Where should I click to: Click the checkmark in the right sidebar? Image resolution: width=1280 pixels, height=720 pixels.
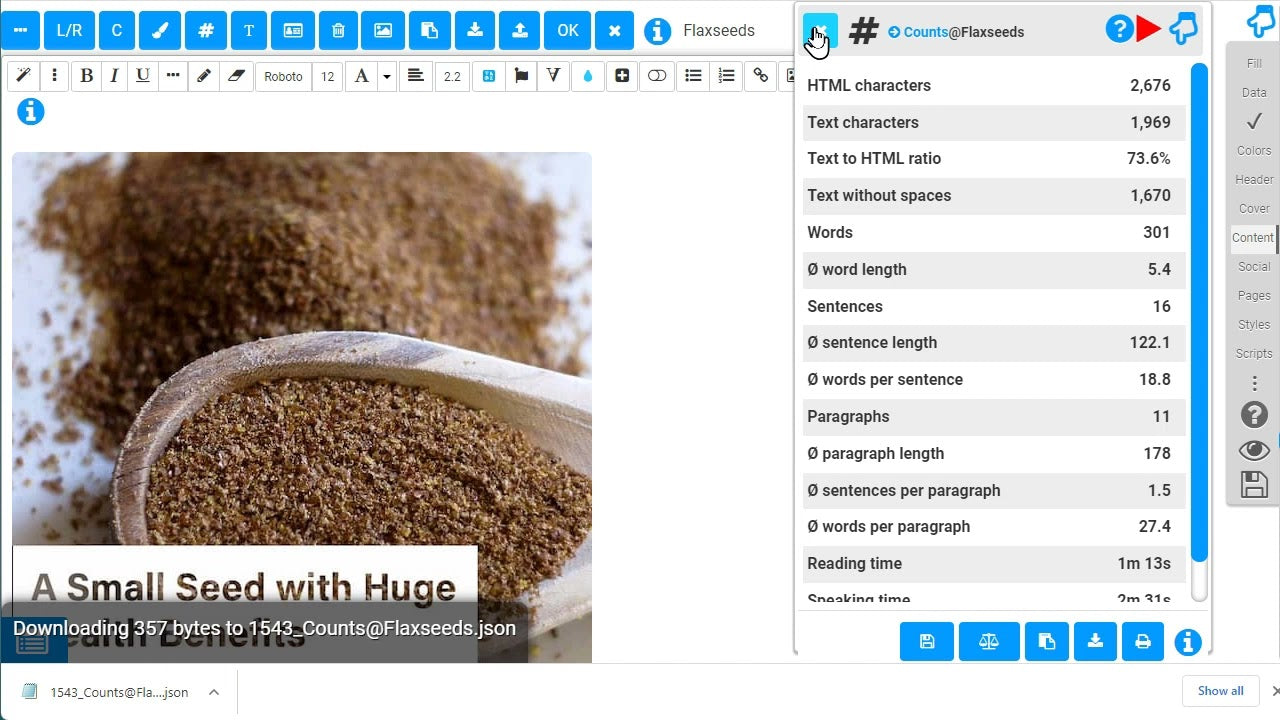pos(1254,122)
